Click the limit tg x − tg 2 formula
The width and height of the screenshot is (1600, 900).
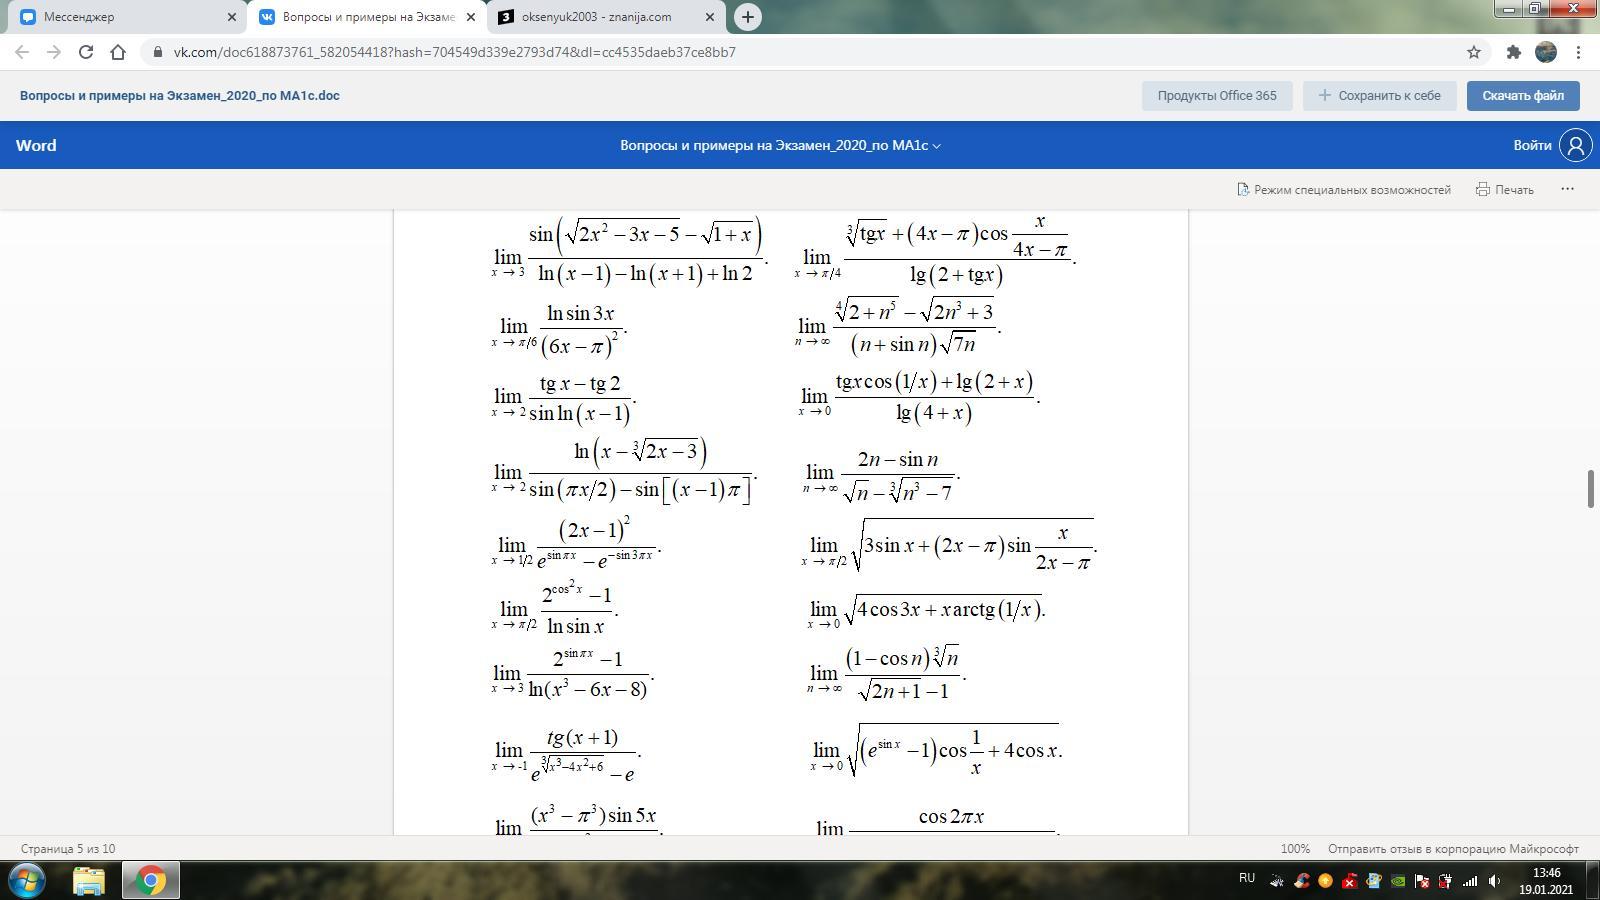(564, 398)
